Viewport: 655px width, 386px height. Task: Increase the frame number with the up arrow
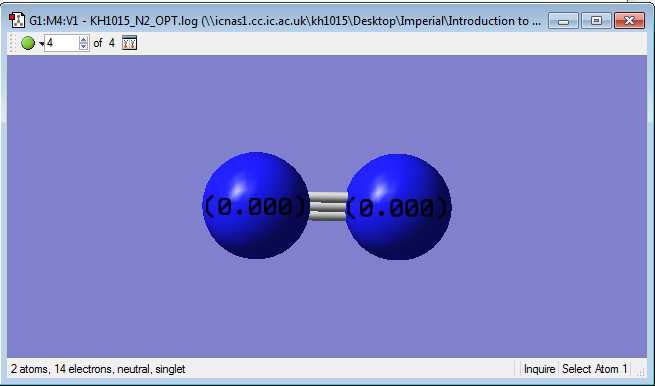coord(84,39)
